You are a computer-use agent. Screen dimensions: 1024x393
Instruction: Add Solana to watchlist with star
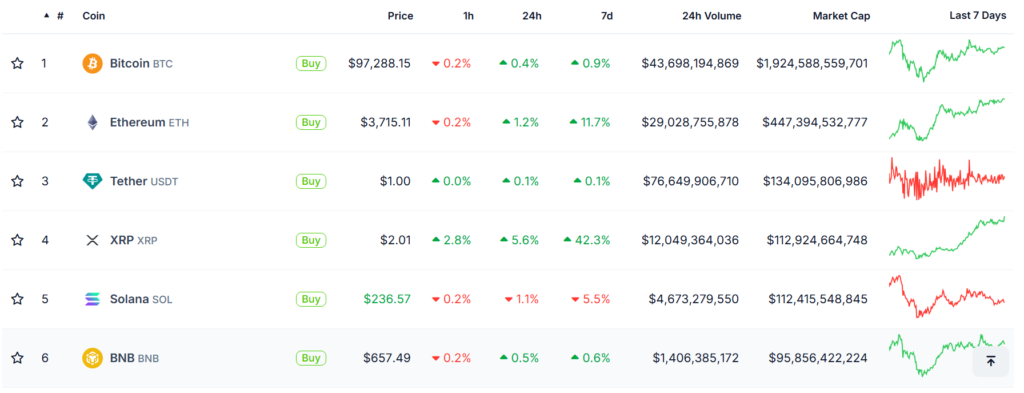click(18, 299)
